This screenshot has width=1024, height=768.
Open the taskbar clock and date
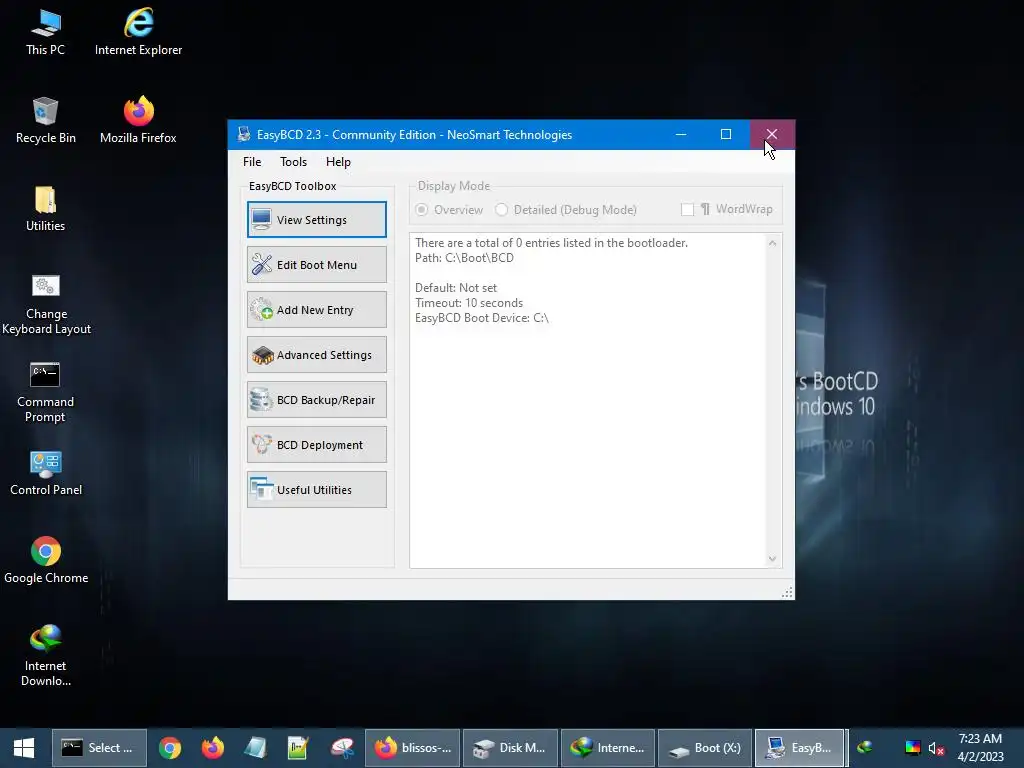pos(980,748)
